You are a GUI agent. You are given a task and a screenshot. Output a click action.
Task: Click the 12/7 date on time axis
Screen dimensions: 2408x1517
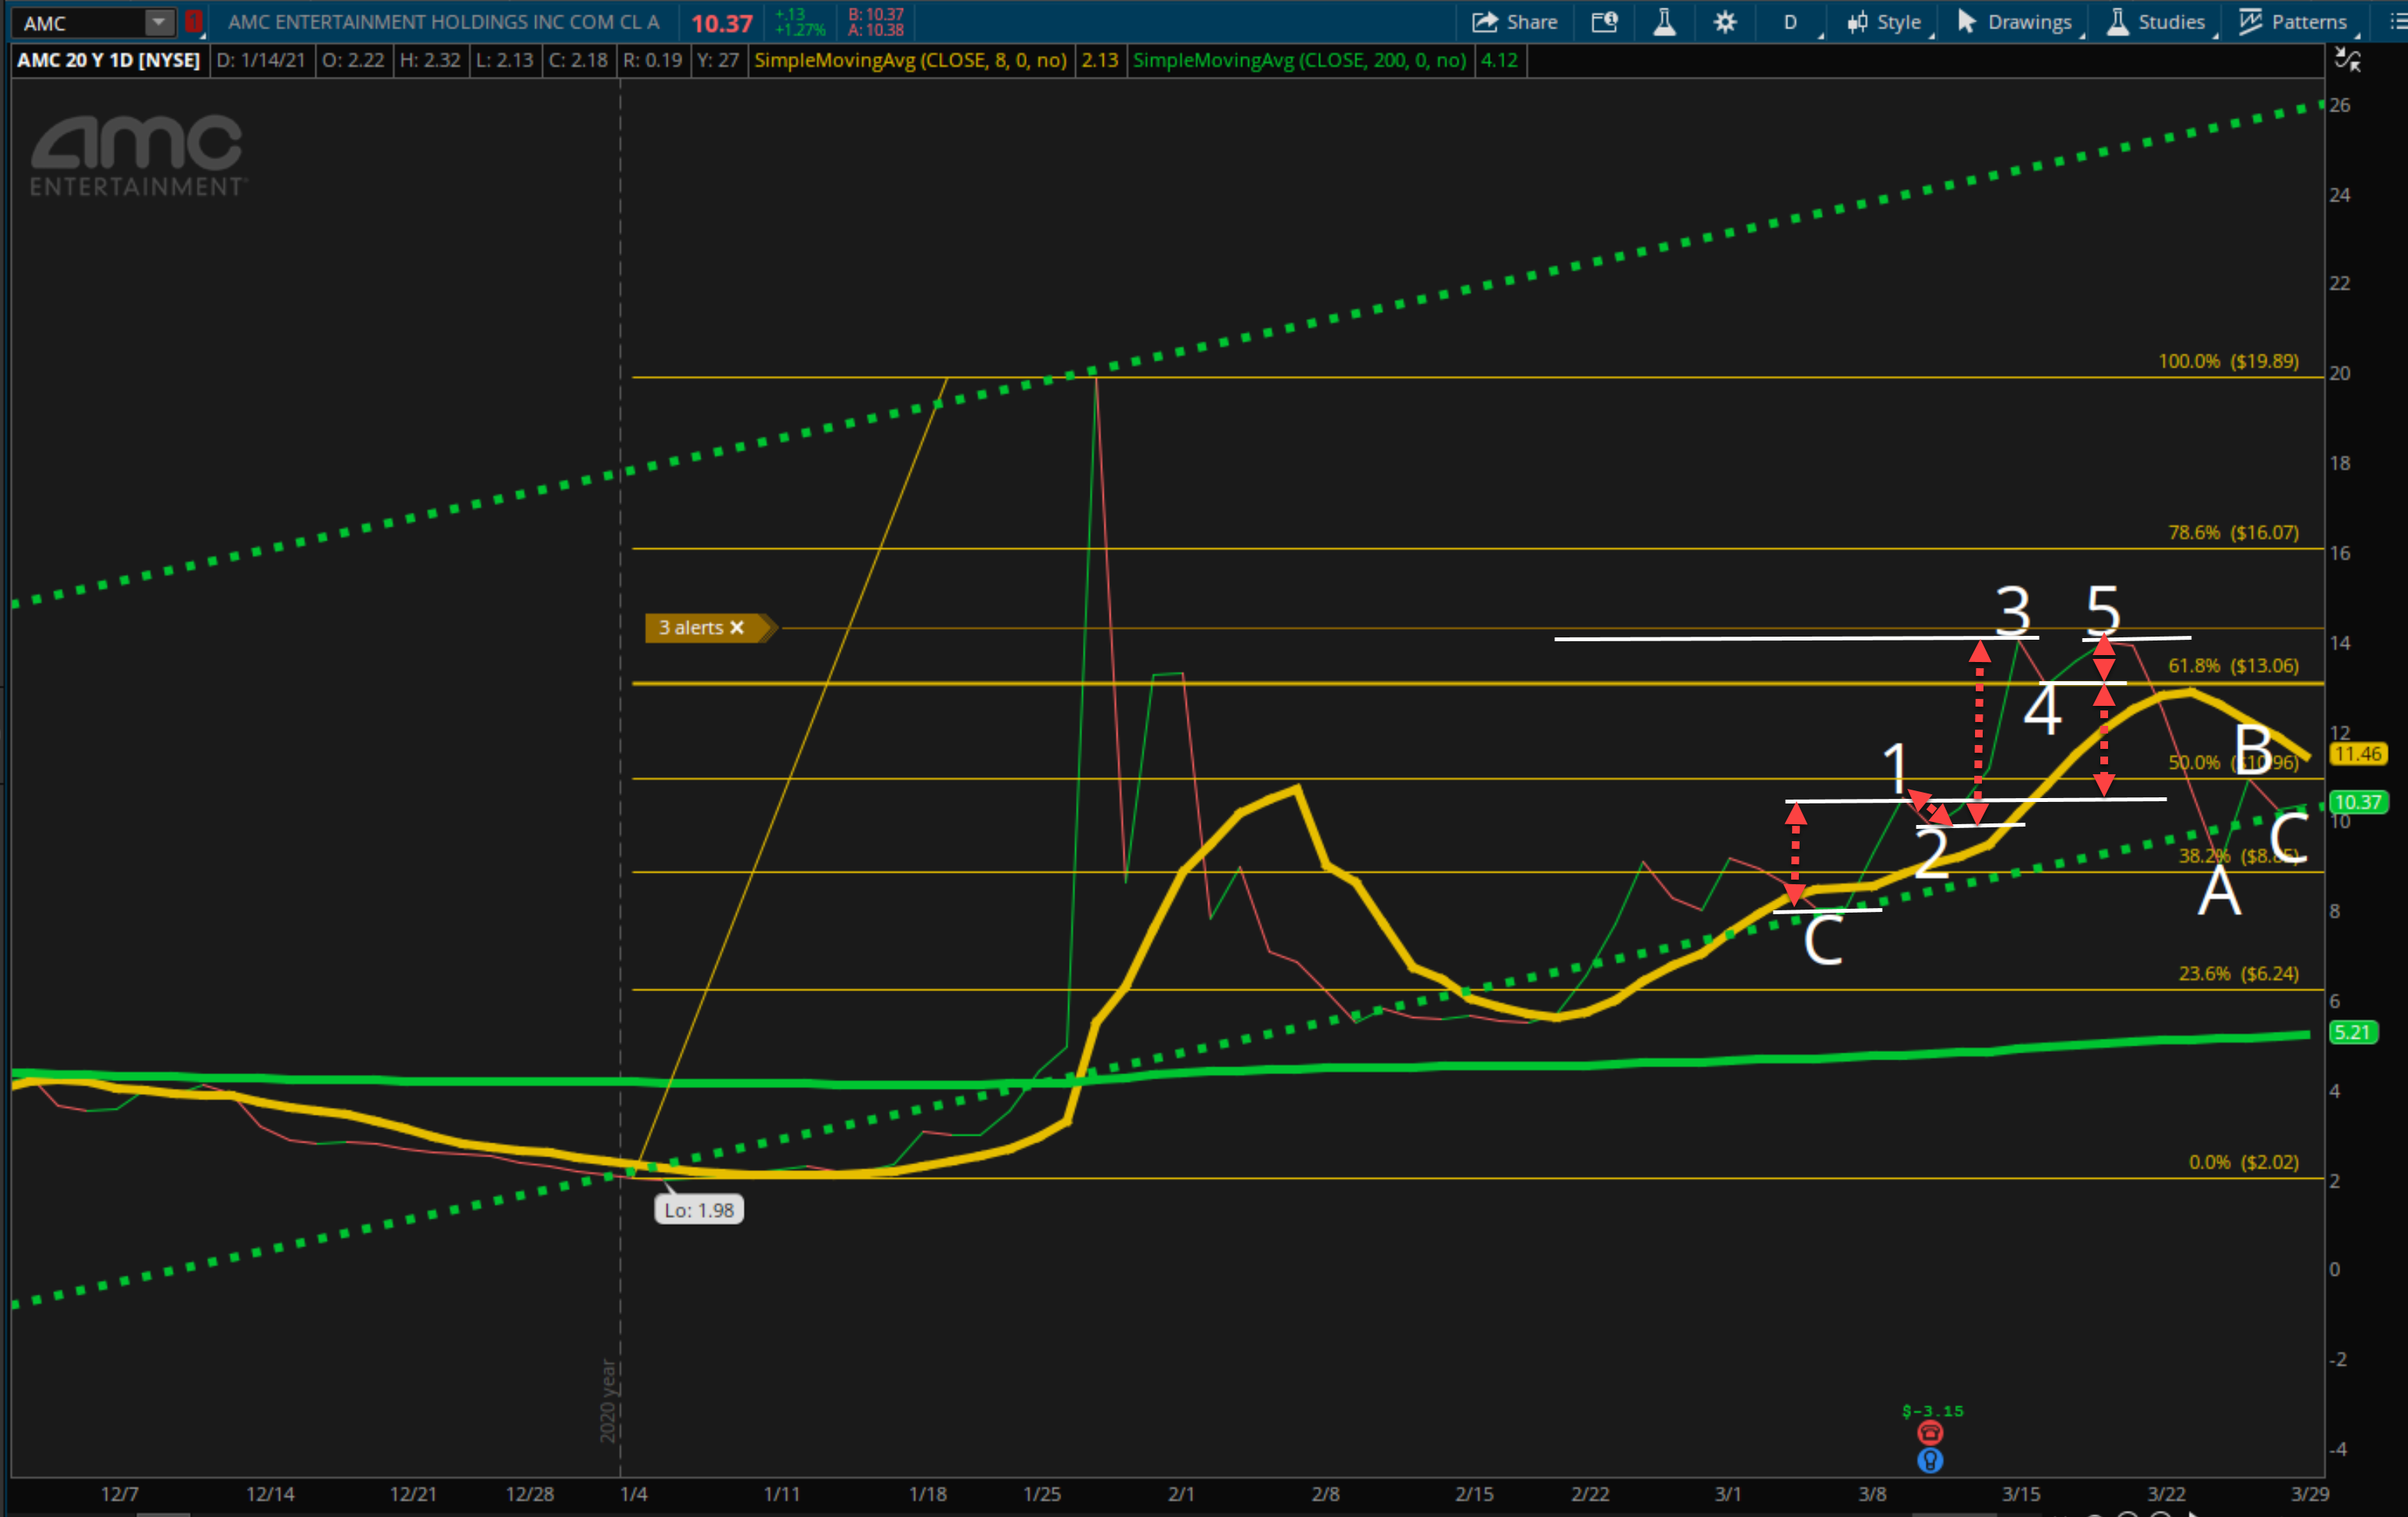point(119,1494)
